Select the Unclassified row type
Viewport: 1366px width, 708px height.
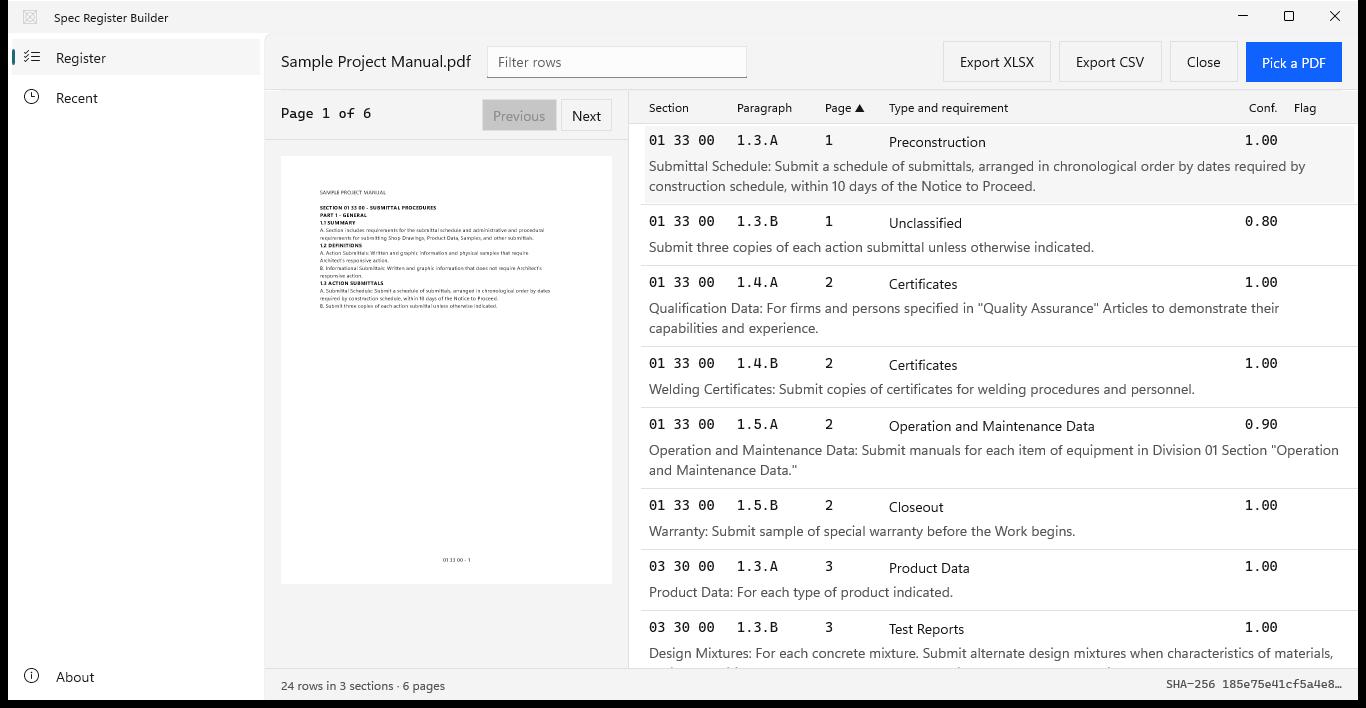click(x=925, y=223)
